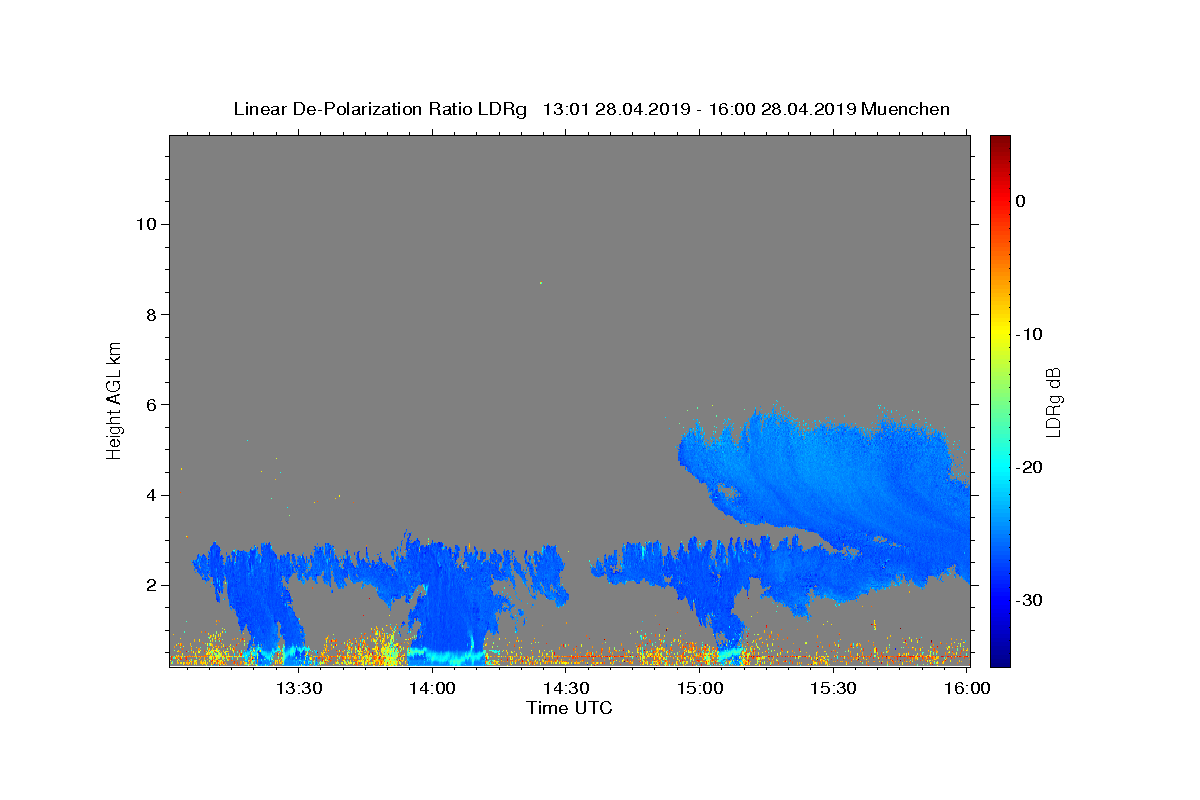This screenshot has height=800, width=1200.
Task: Click the cyan melting layer near 14:00
Action: [x=445, y=658]
